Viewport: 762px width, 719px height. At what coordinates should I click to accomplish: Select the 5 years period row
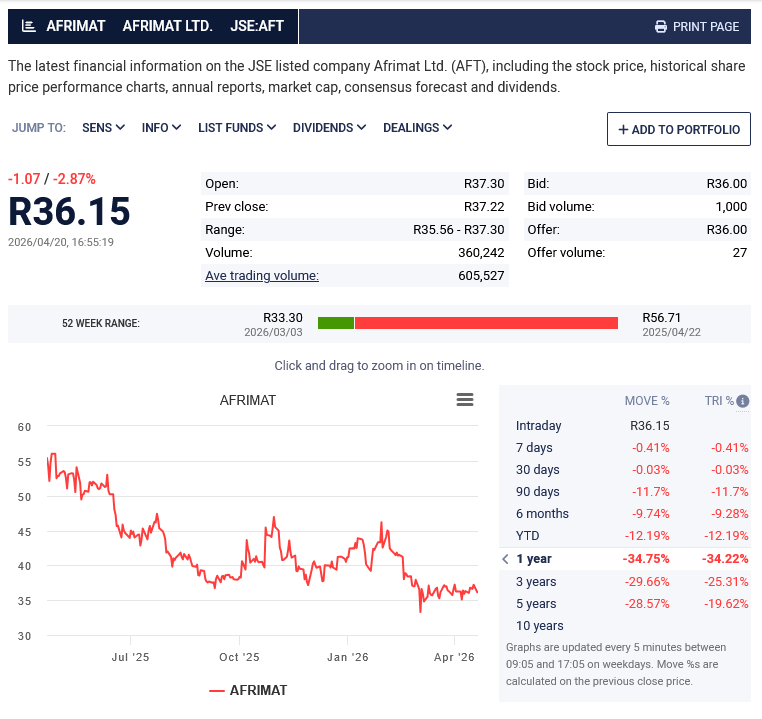(x=624, y=603)
